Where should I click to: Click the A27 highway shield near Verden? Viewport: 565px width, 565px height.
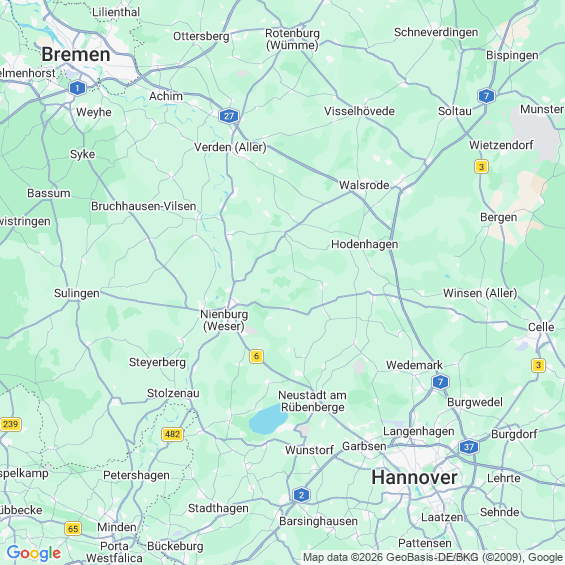click(x=229, y=116)
